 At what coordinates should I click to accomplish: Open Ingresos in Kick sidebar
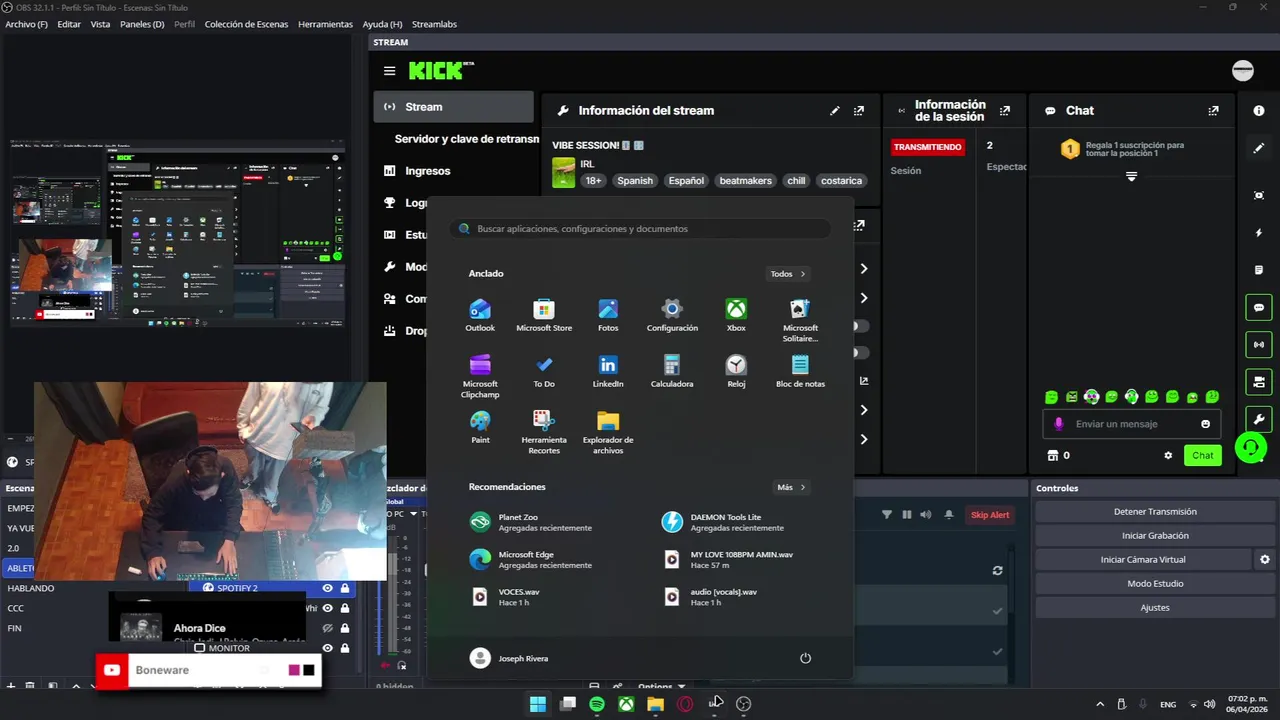428,171
